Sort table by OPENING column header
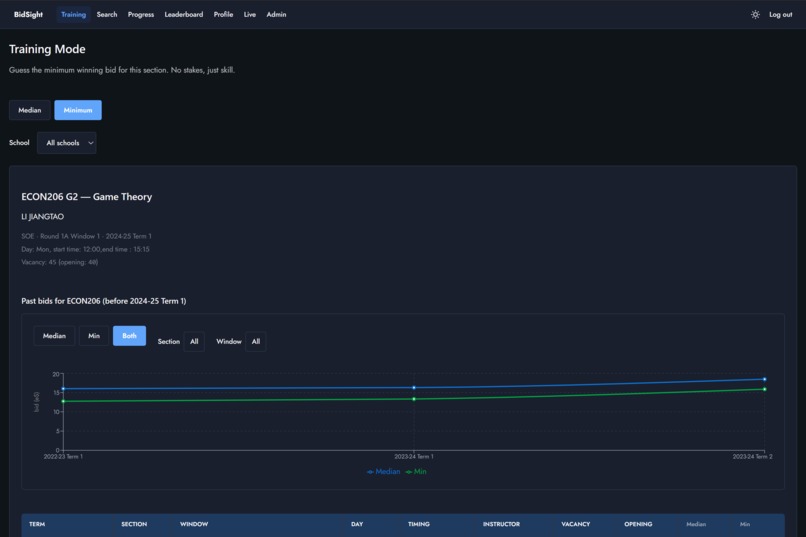806x537 pixels. point(638,524)
